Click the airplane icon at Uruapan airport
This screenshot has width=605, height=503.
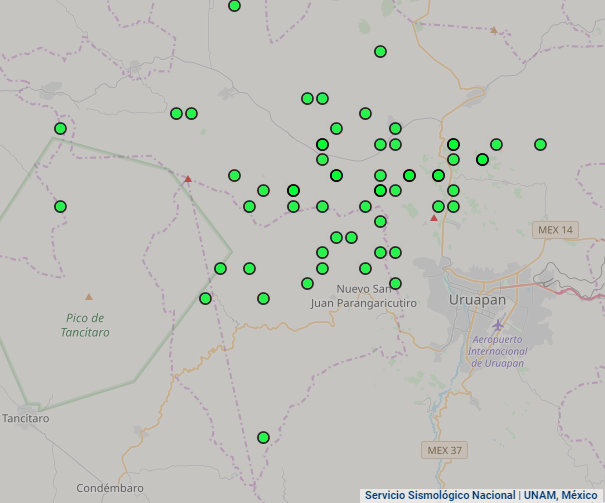pos(499,325)
